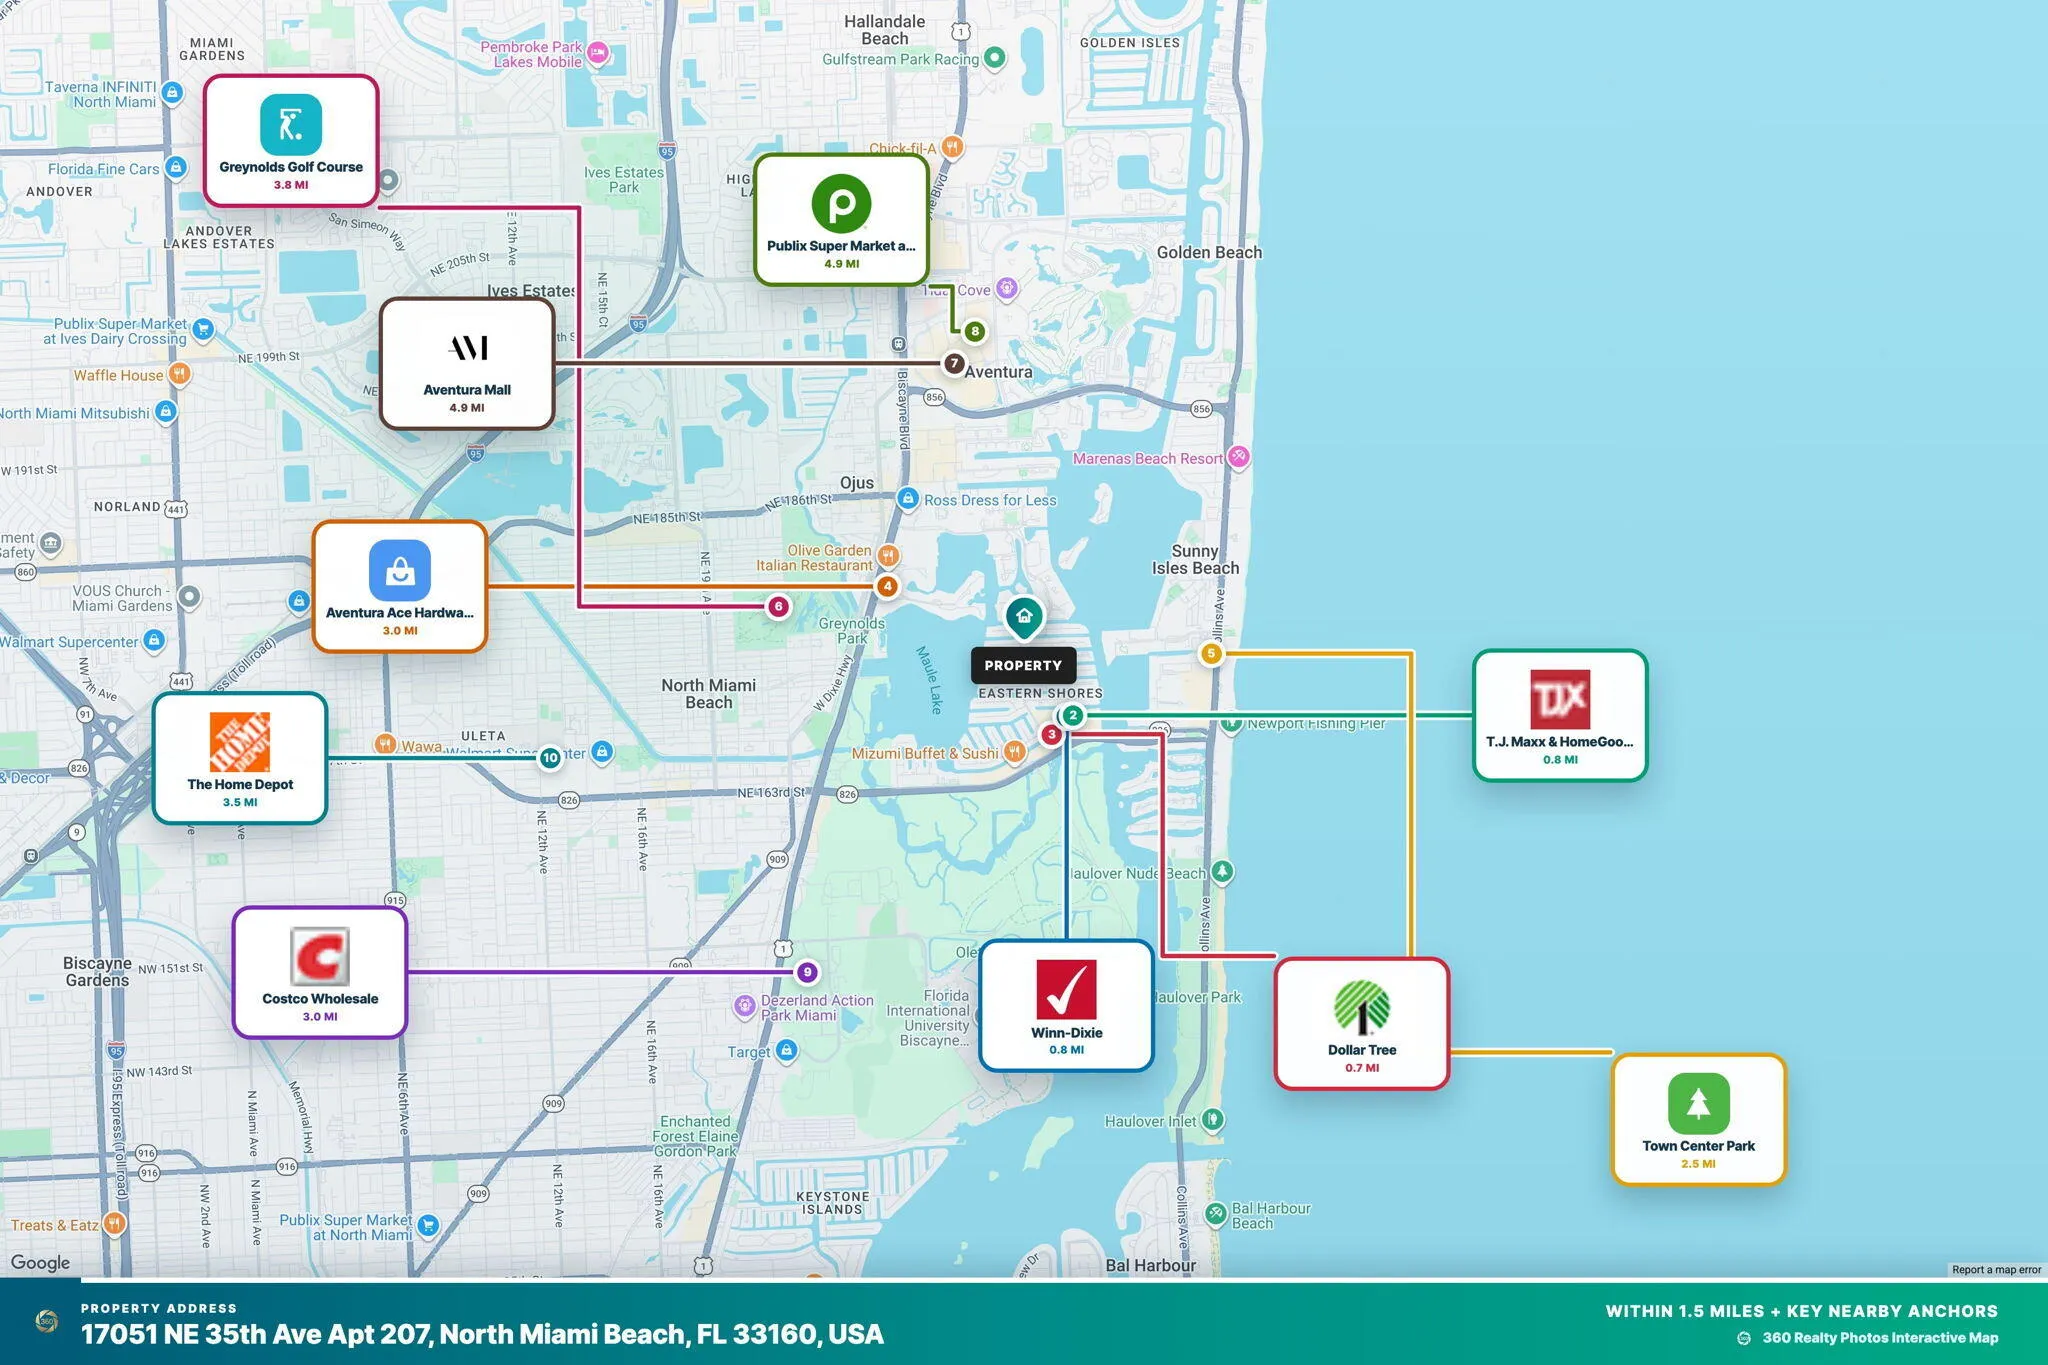The height and width of the screenshot is (1365, 2048).
Task: Click the 17051 NE 35th Ave address text
Action: click(483, 1335)
